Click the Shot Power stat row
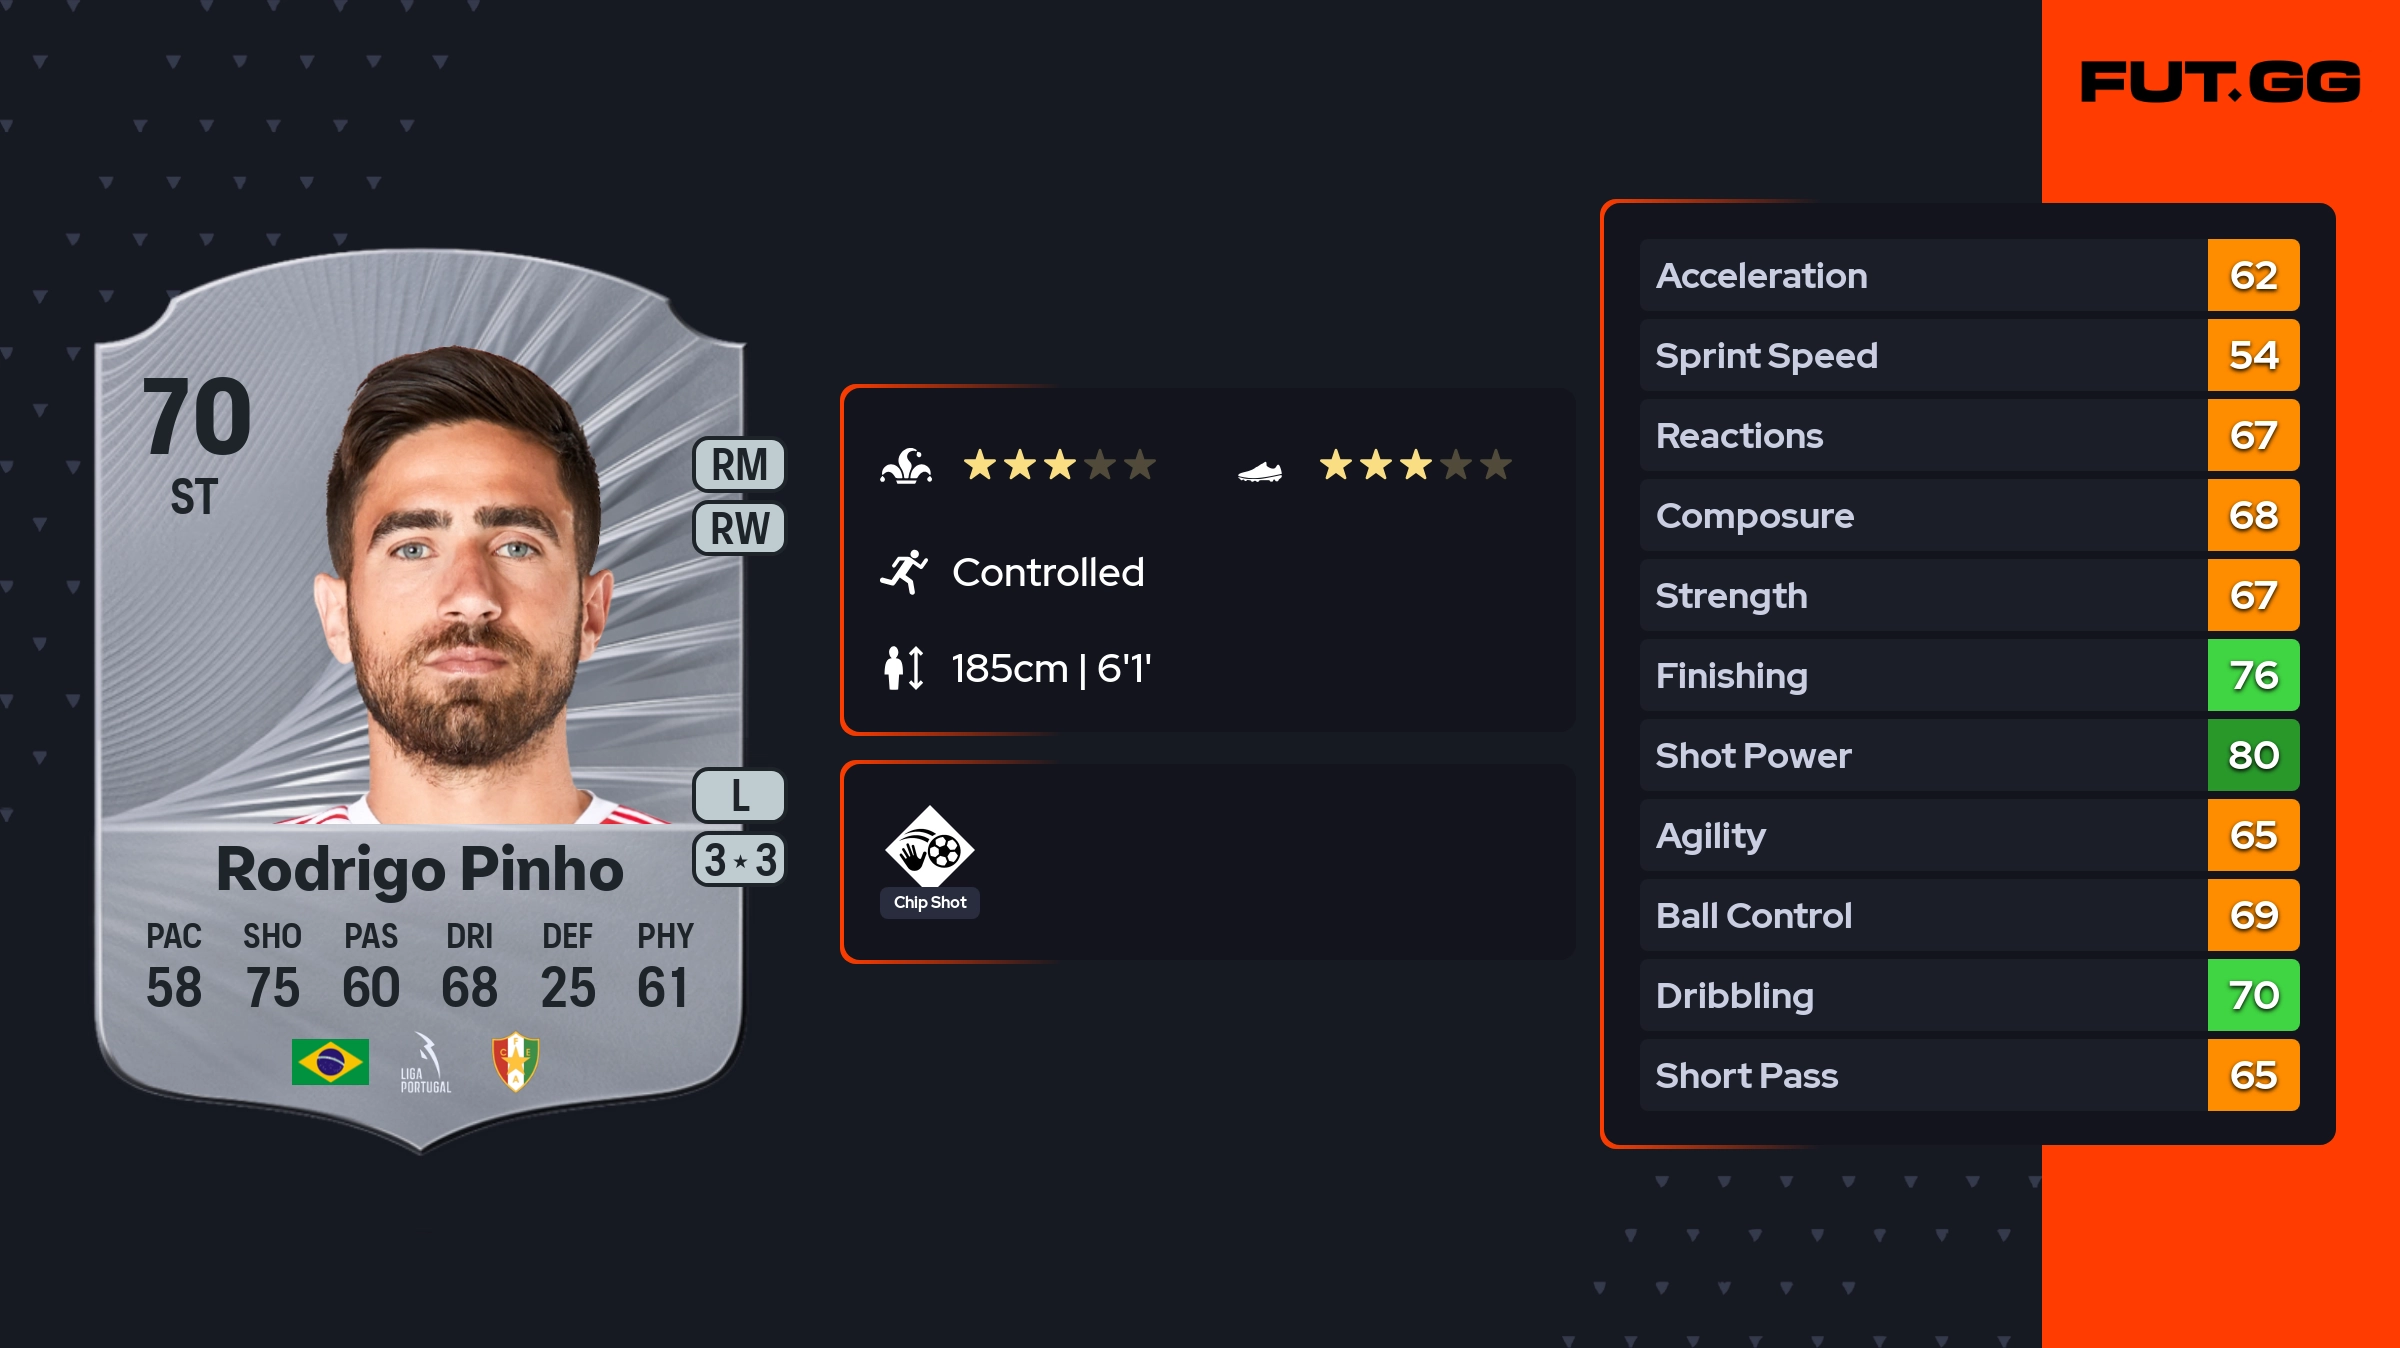Image resolution: width=2400 pixels, height=1348 pixels. click(1922, 756)
